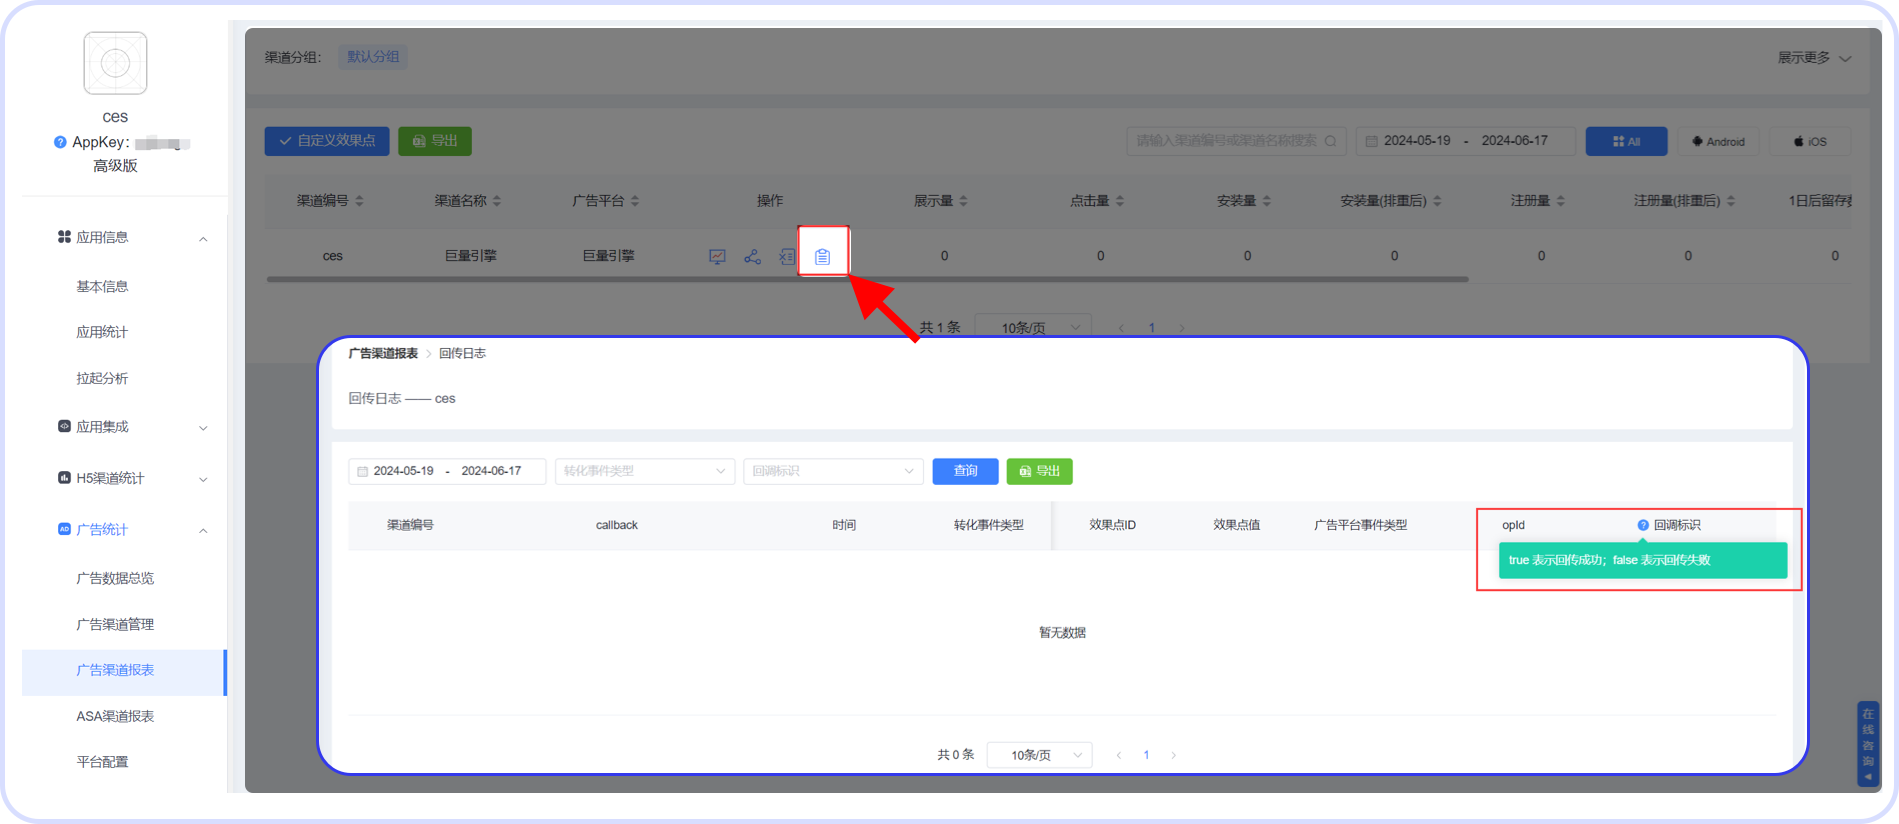Open the 在线咨询 side widget
Viewport: 1899px width, 824px height.
(1867, 744)
